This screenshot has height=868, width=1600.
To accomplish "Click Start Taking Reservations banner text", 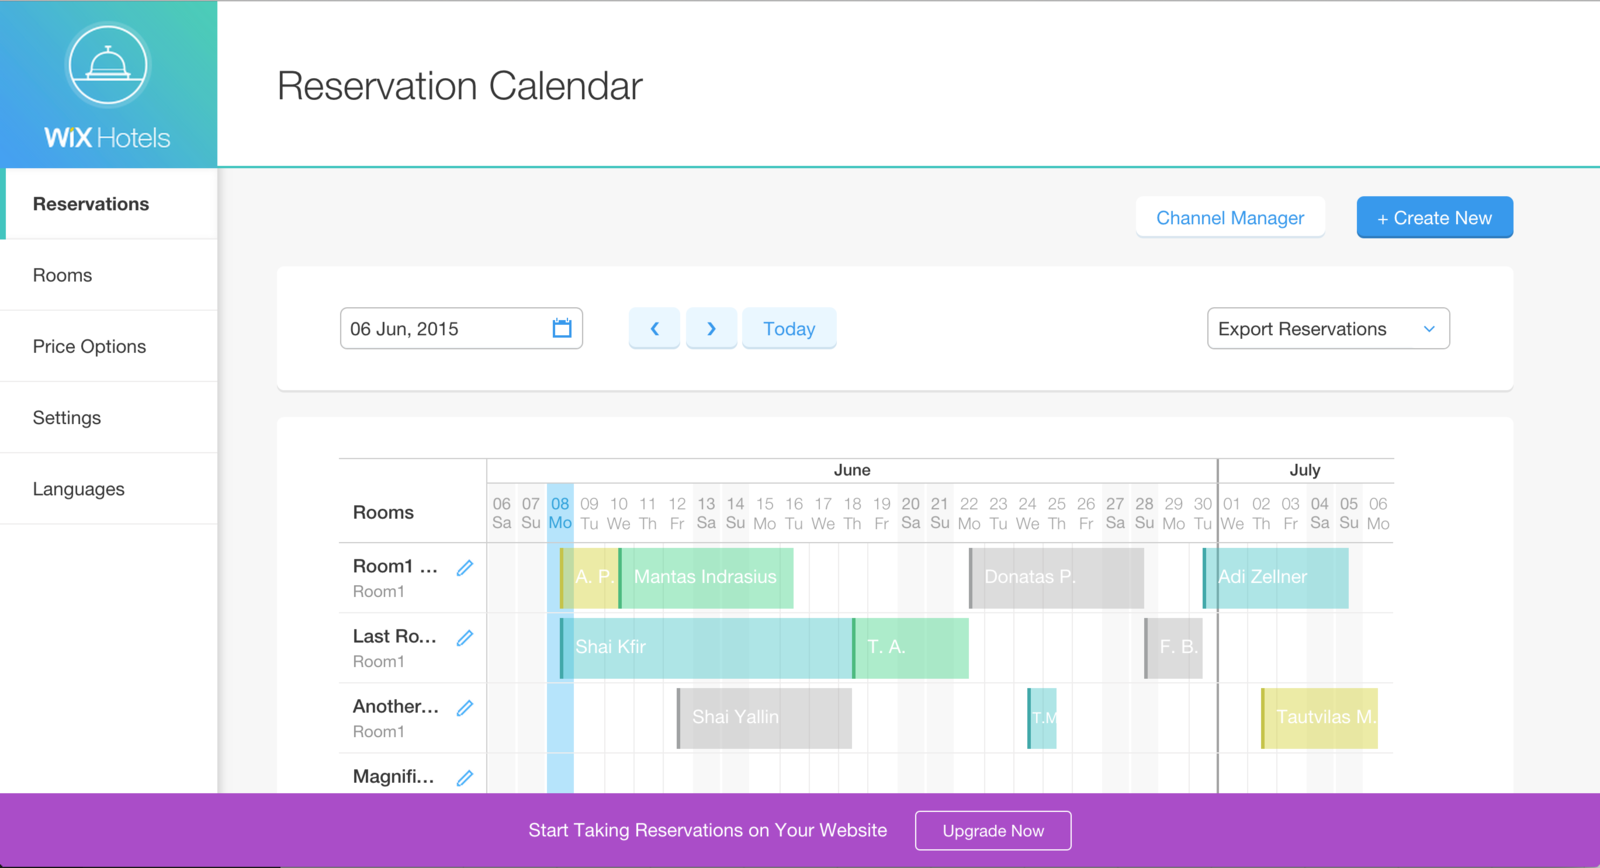I will coord(708,830).
